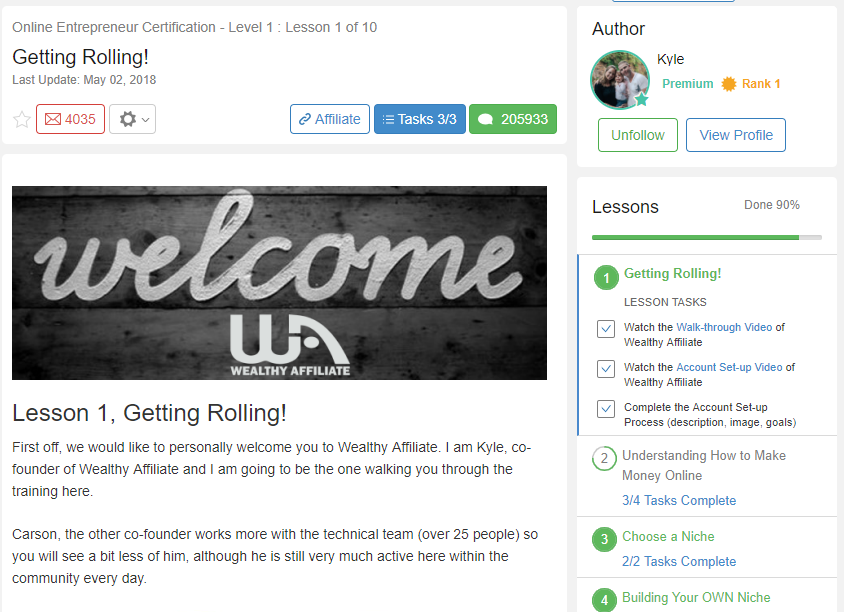844x612 pixels.
Task: Click the green lesson 1 number circle
Action: coord(606,278)
